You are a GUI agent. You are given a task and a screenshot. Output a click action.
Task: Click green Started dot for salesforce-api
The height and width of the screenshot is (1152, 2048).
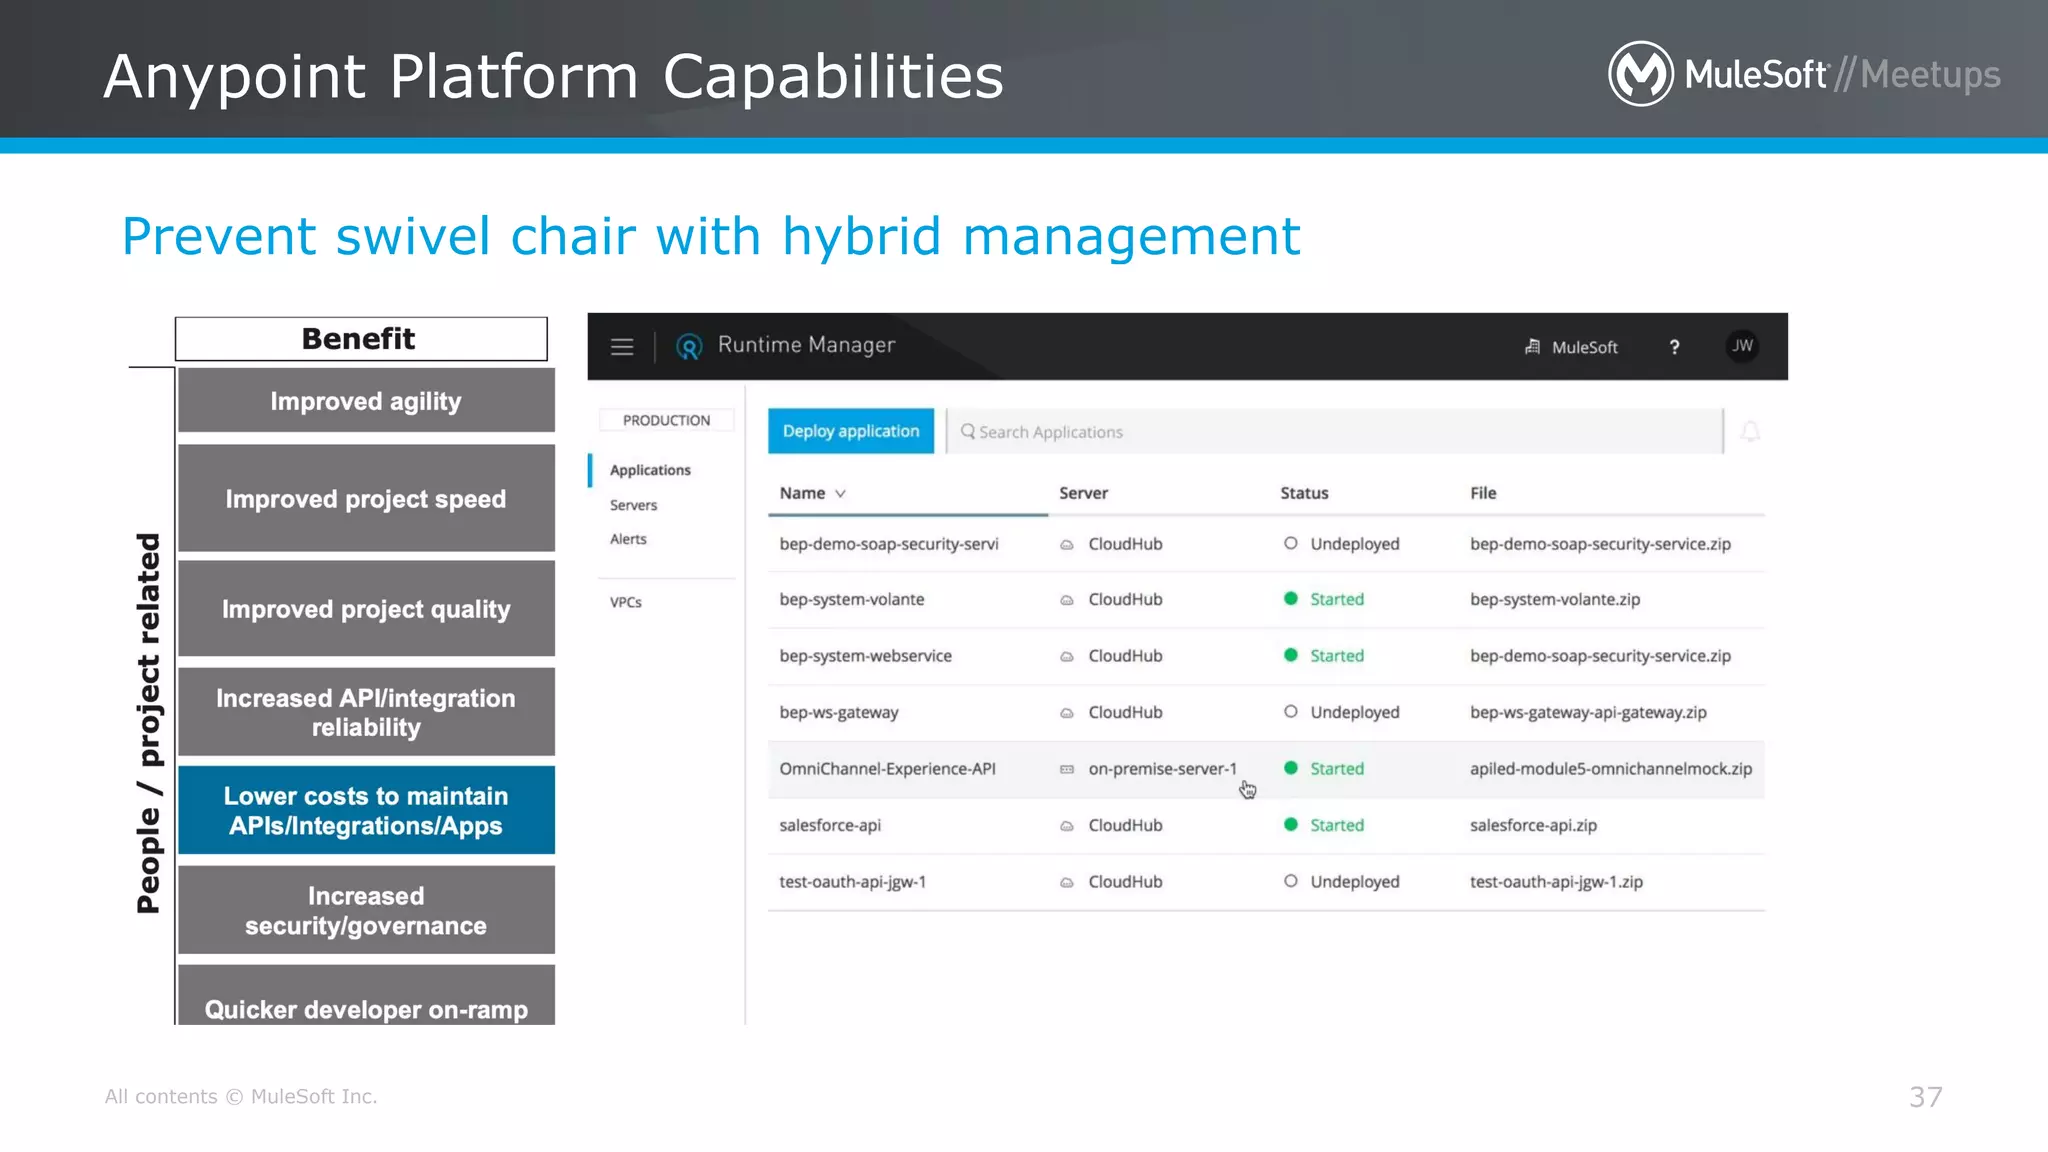(1291, 824)
